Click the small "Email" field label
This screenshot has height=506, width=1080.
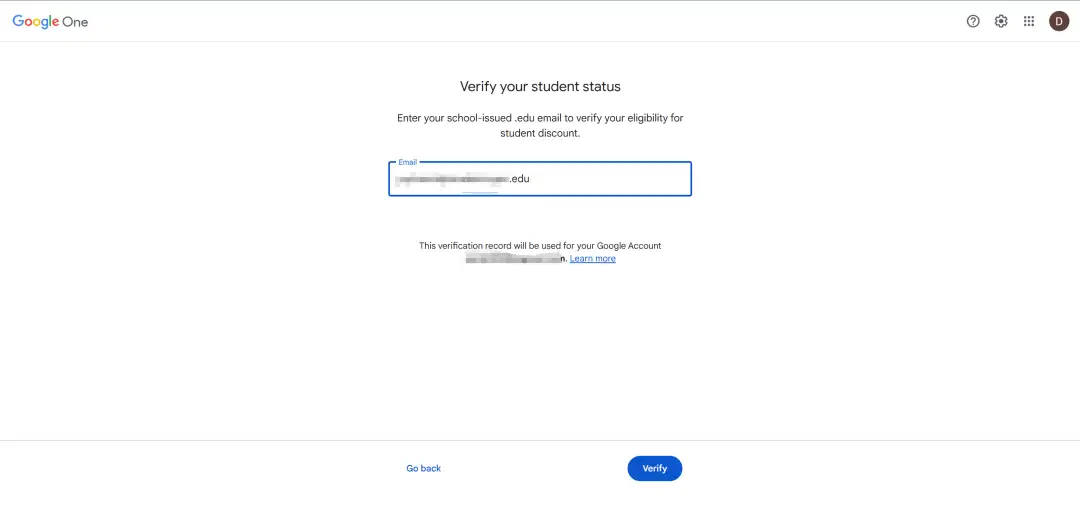tap(408, 162)
